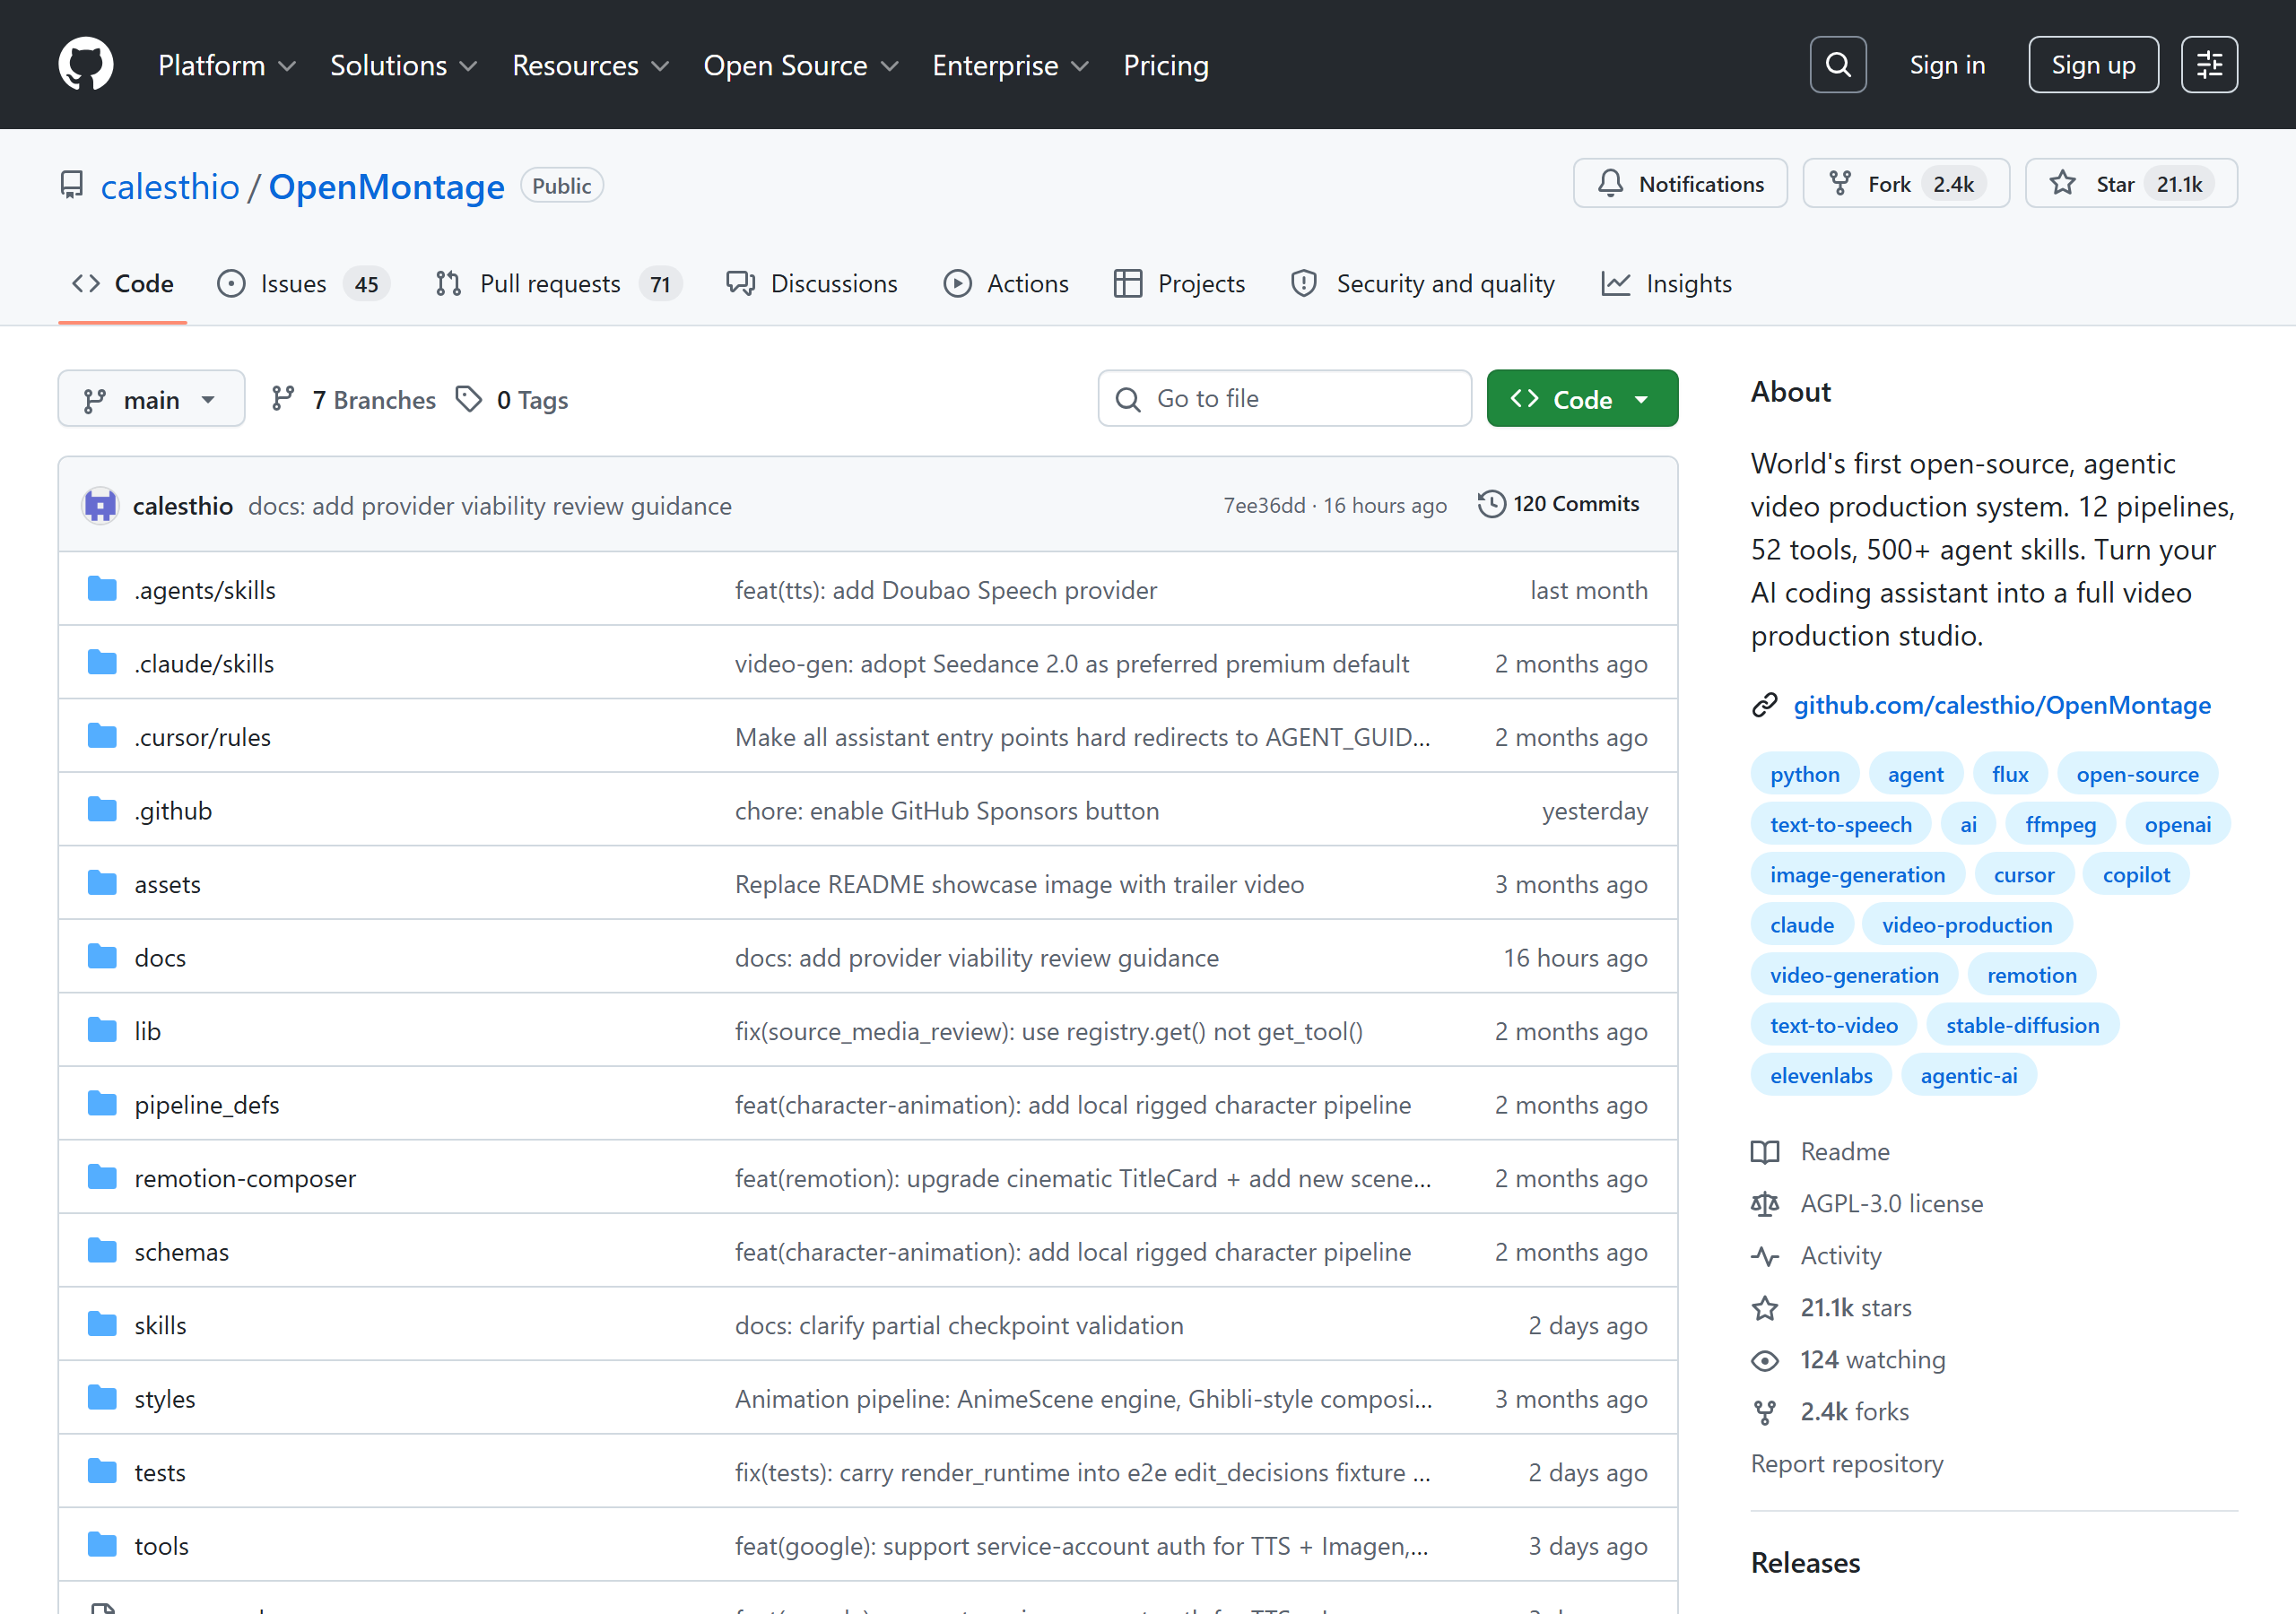The image size is (2296, 1614).
Task: Click the elevenlabs topic tag
Action: tap(1821, 1076)
